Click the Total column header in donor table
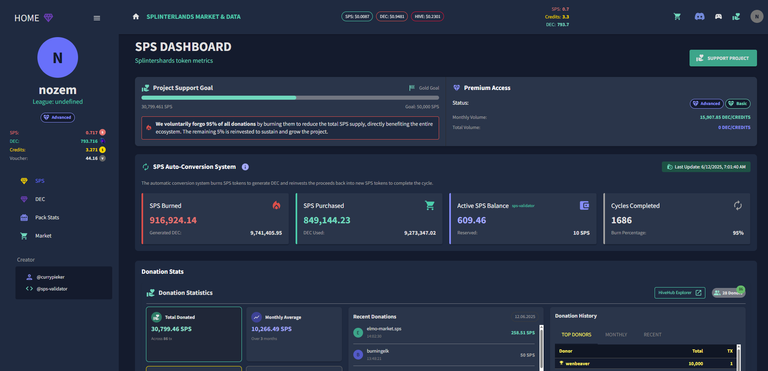The height and width of the screenshot is (371, 768). coord(697,351)
